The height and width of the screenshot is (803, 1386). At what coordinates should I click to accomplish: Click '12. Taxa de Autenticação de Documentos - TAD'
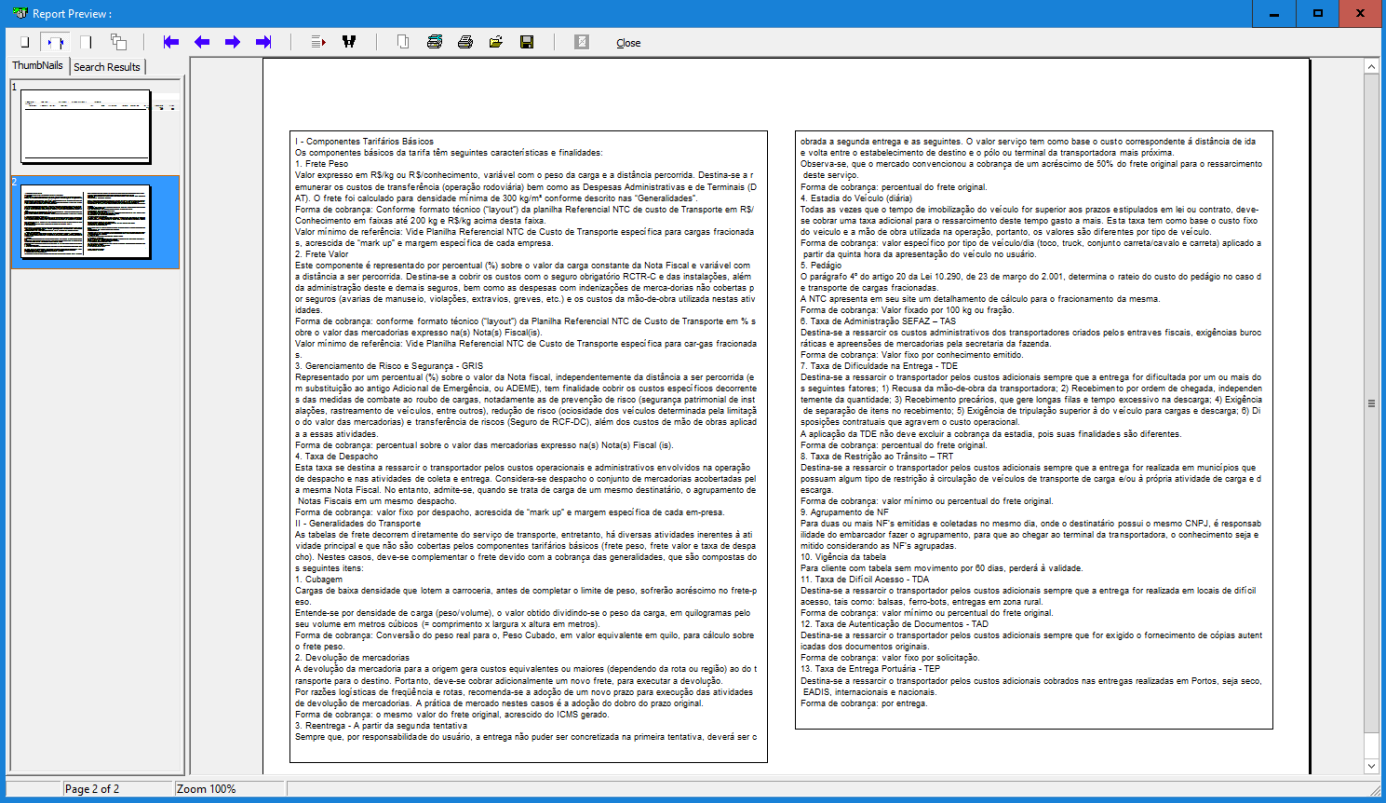pos(895,624)
